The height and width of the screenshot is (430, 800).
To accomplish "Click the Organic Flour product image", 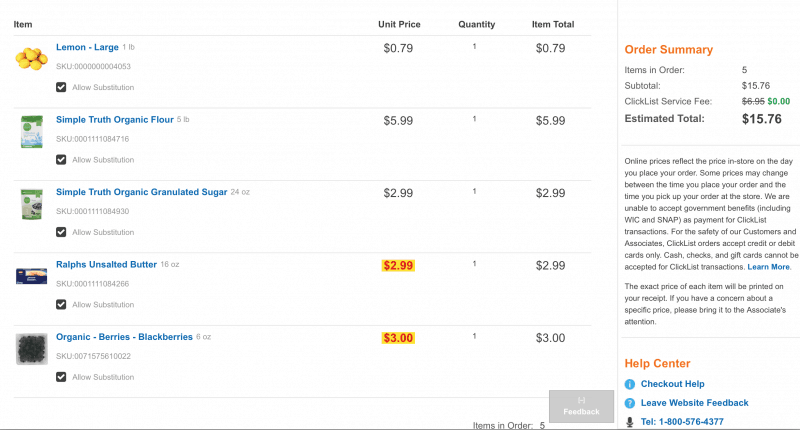I will 32,132.
